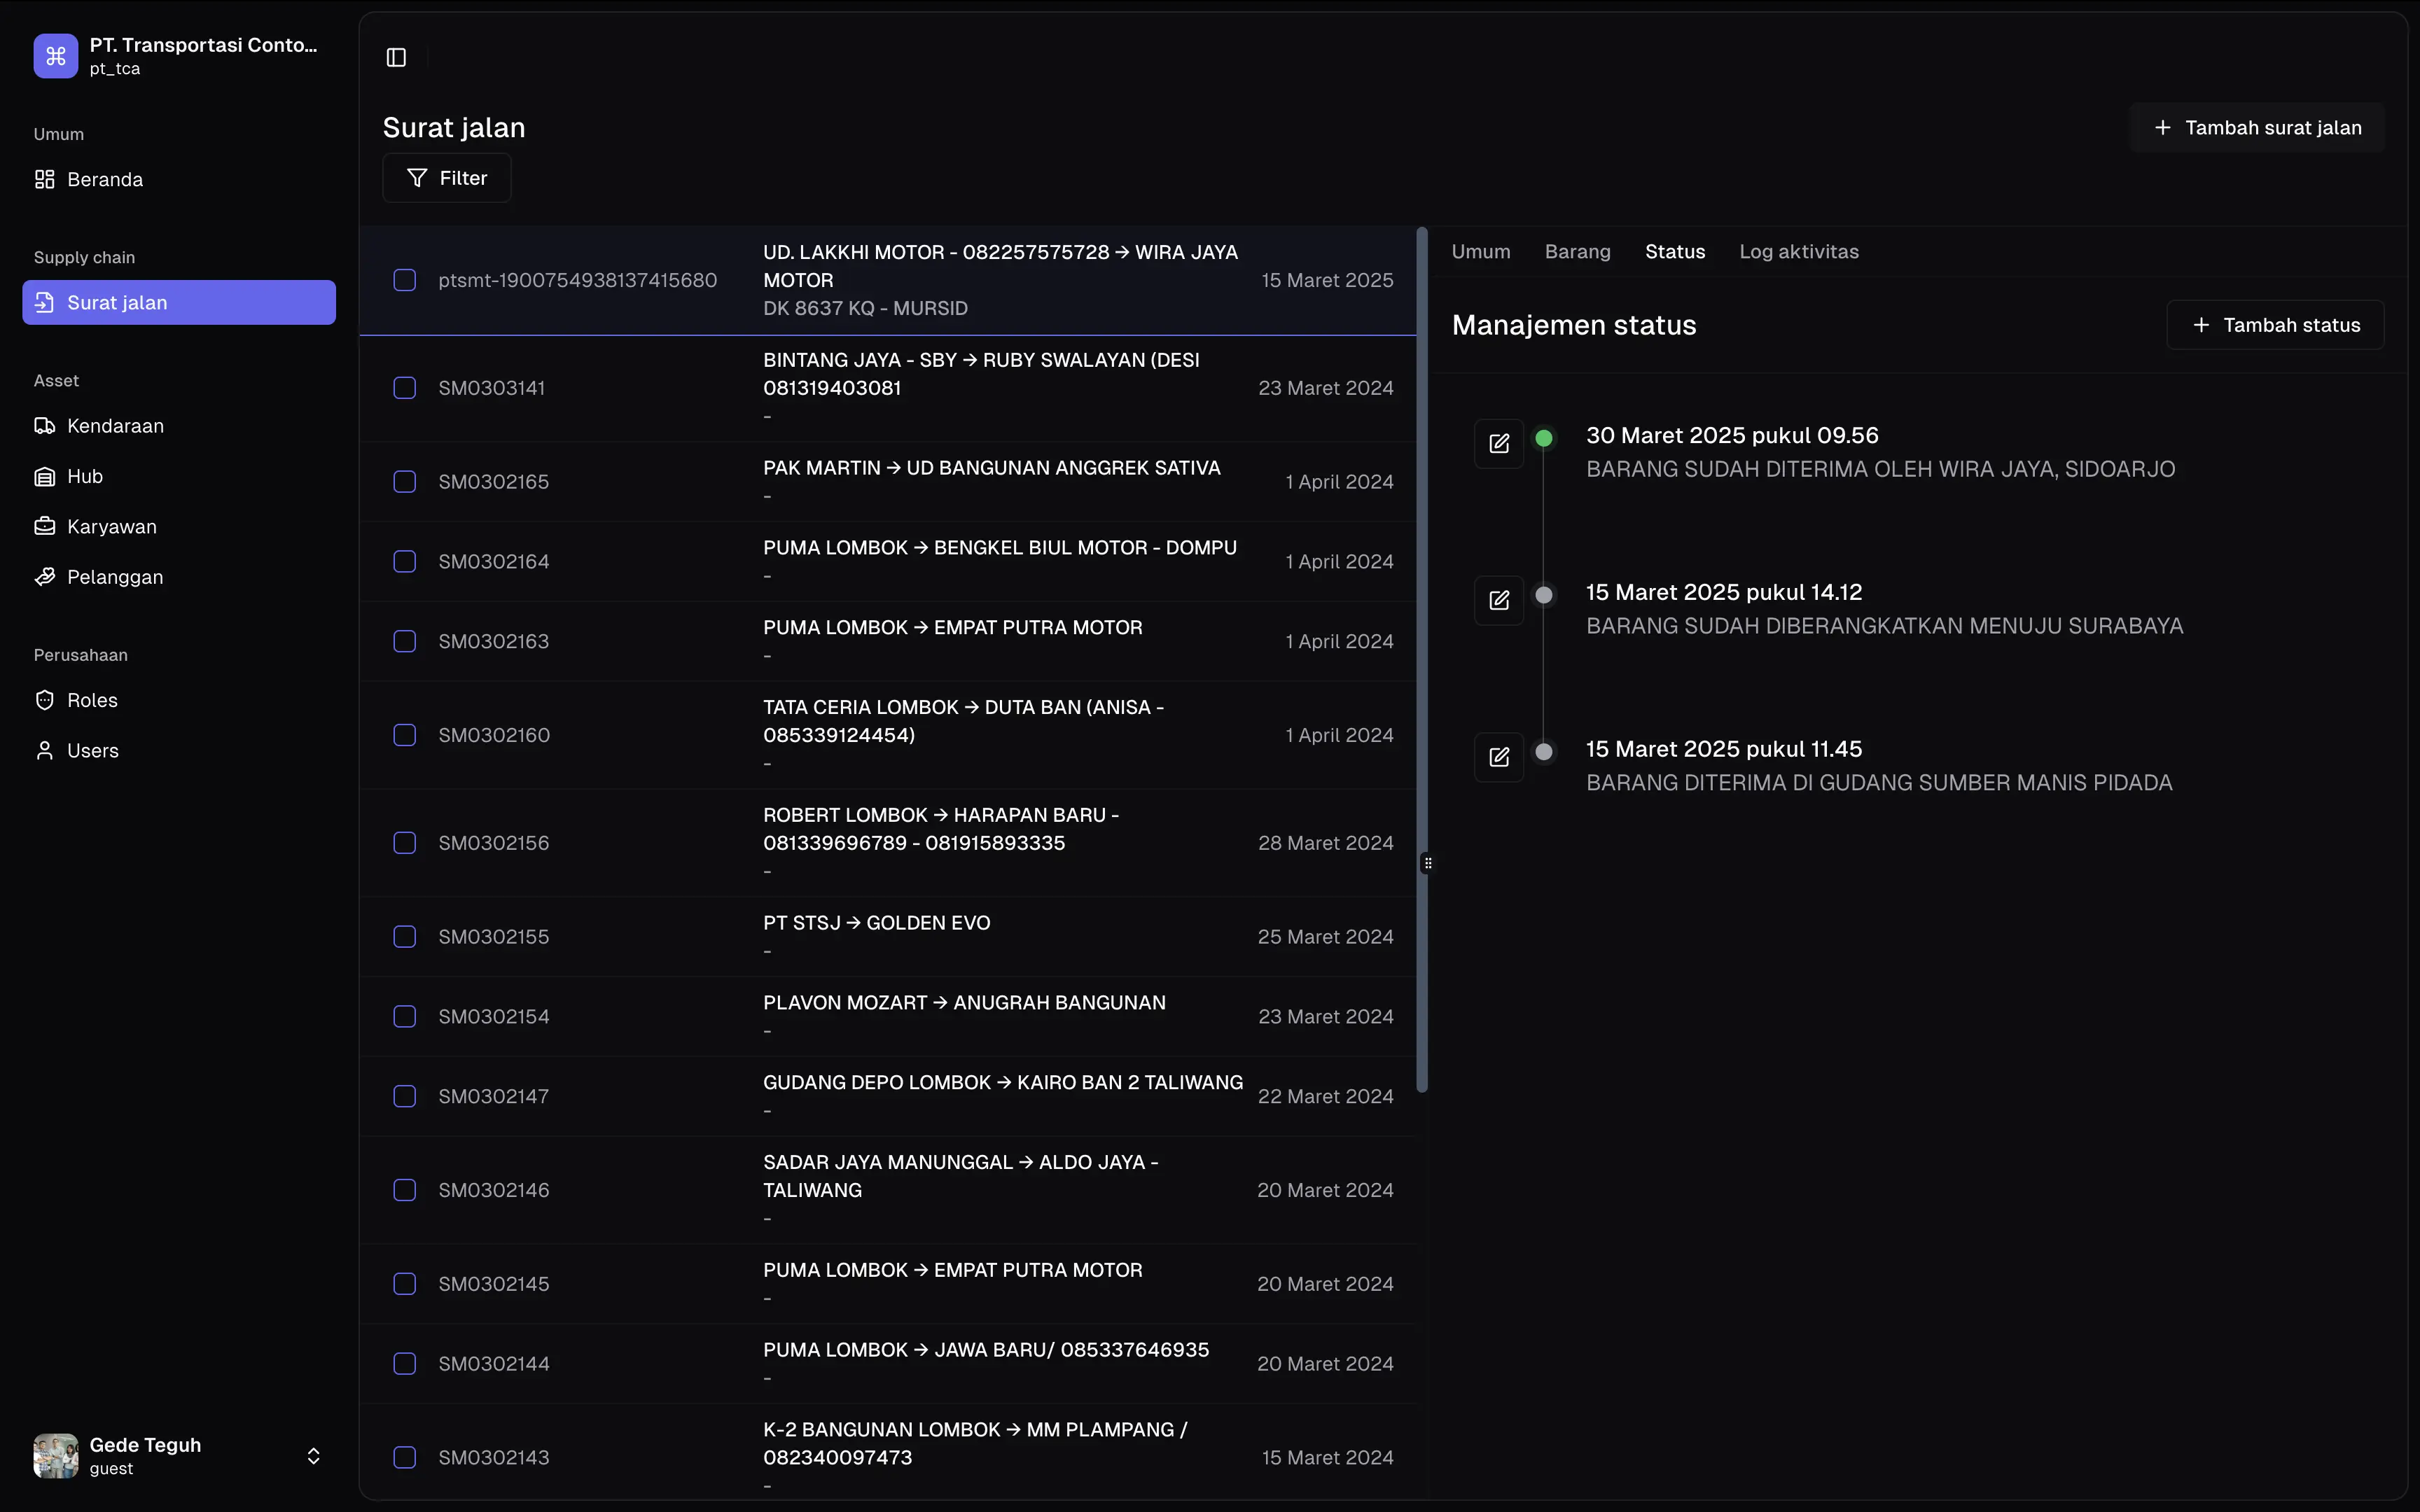Check the box for SM0303141 row
Viewport: 2420px width, 1512px height.
[404, 388]
